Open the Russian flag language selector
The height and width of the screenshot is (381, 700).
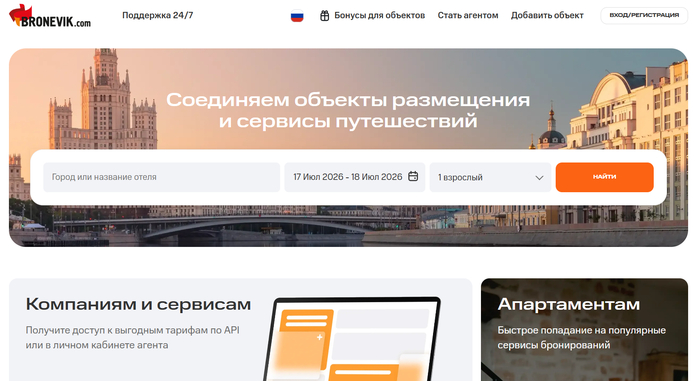297,16
